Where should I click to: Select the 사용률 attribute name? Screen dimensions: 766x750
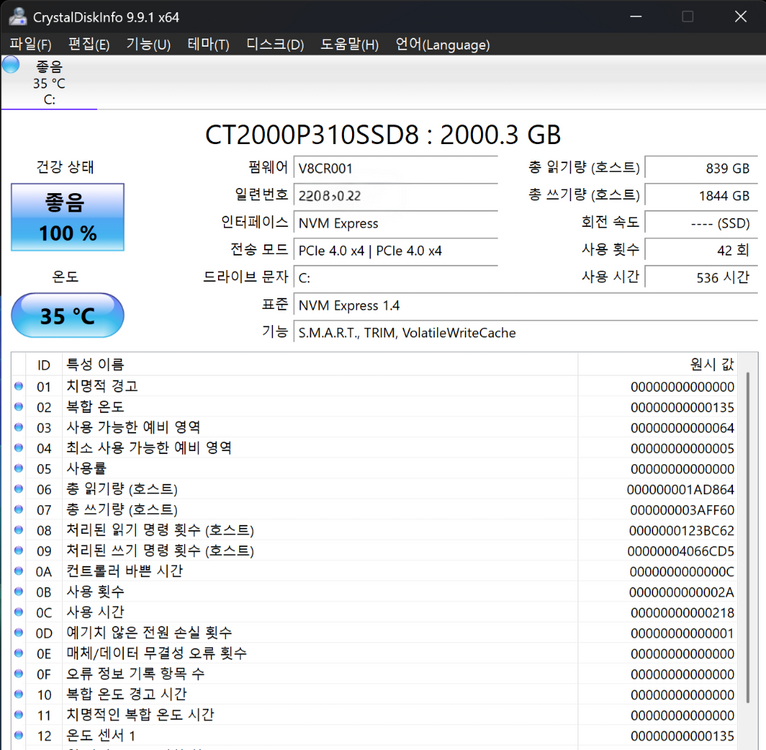click(86, 468)
